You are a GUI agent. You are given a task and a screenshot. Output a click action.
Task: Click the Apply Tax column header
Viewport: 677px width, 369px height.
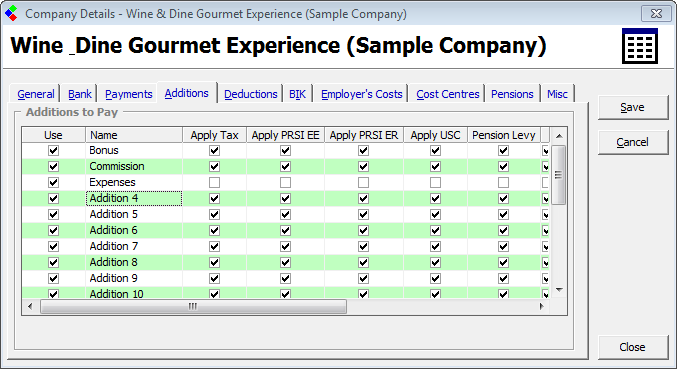pyautogui.click(x=215, y=135)
